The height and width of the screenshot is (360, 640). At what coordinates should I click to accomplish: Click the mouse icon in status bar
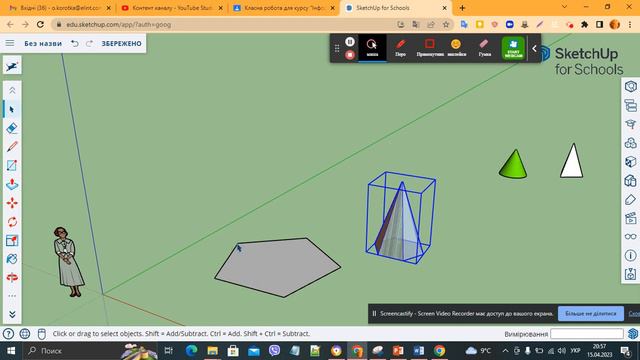42,334
